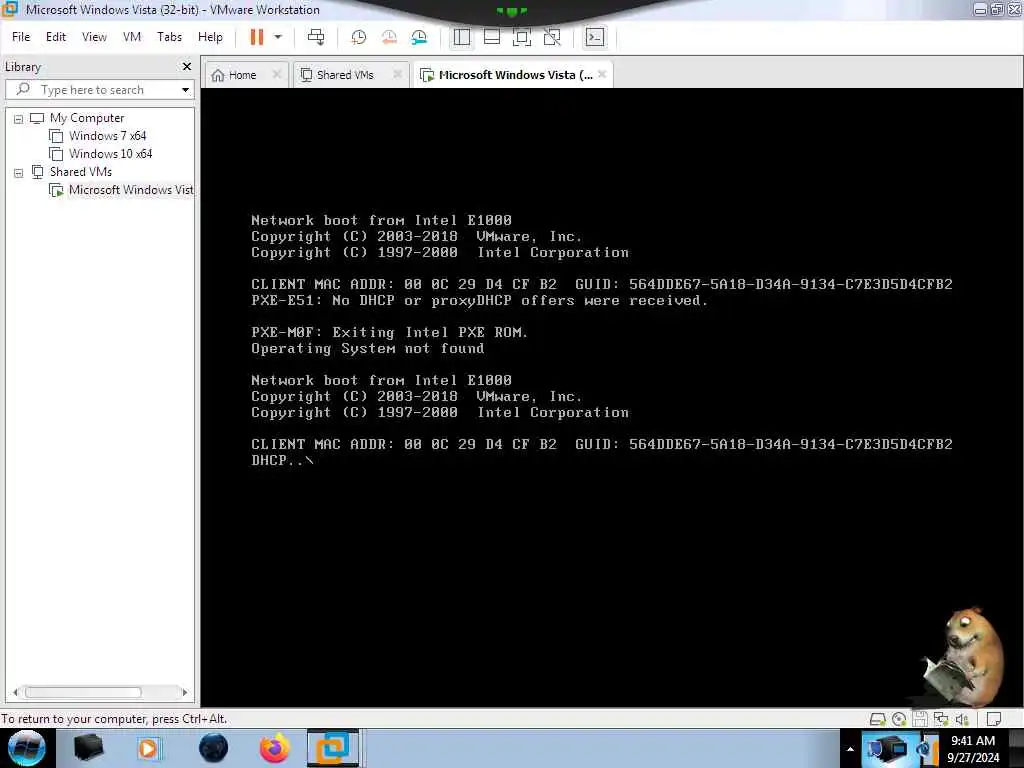This screenshot has width=1024, height=768.
Task: Select Shared VMs in the library
Action: [x=72, y=172]
